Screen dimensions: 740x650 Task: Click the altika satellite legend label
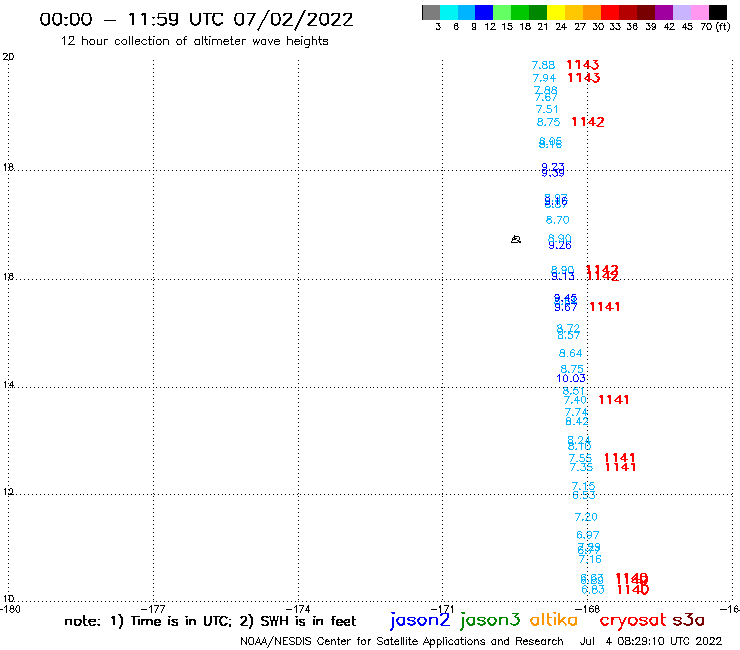tap(554, 619)
